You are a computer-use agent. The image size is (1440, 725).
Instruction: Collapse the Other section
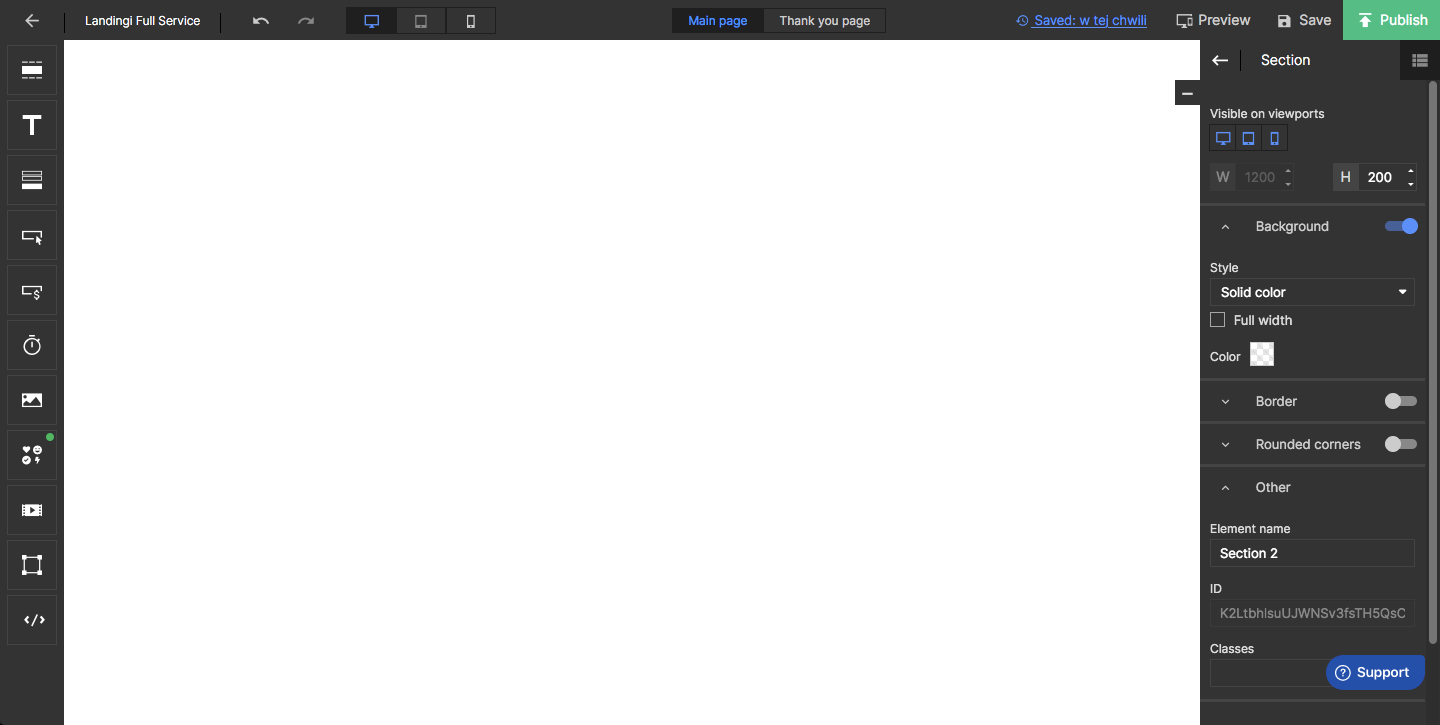click(1226, 487)
